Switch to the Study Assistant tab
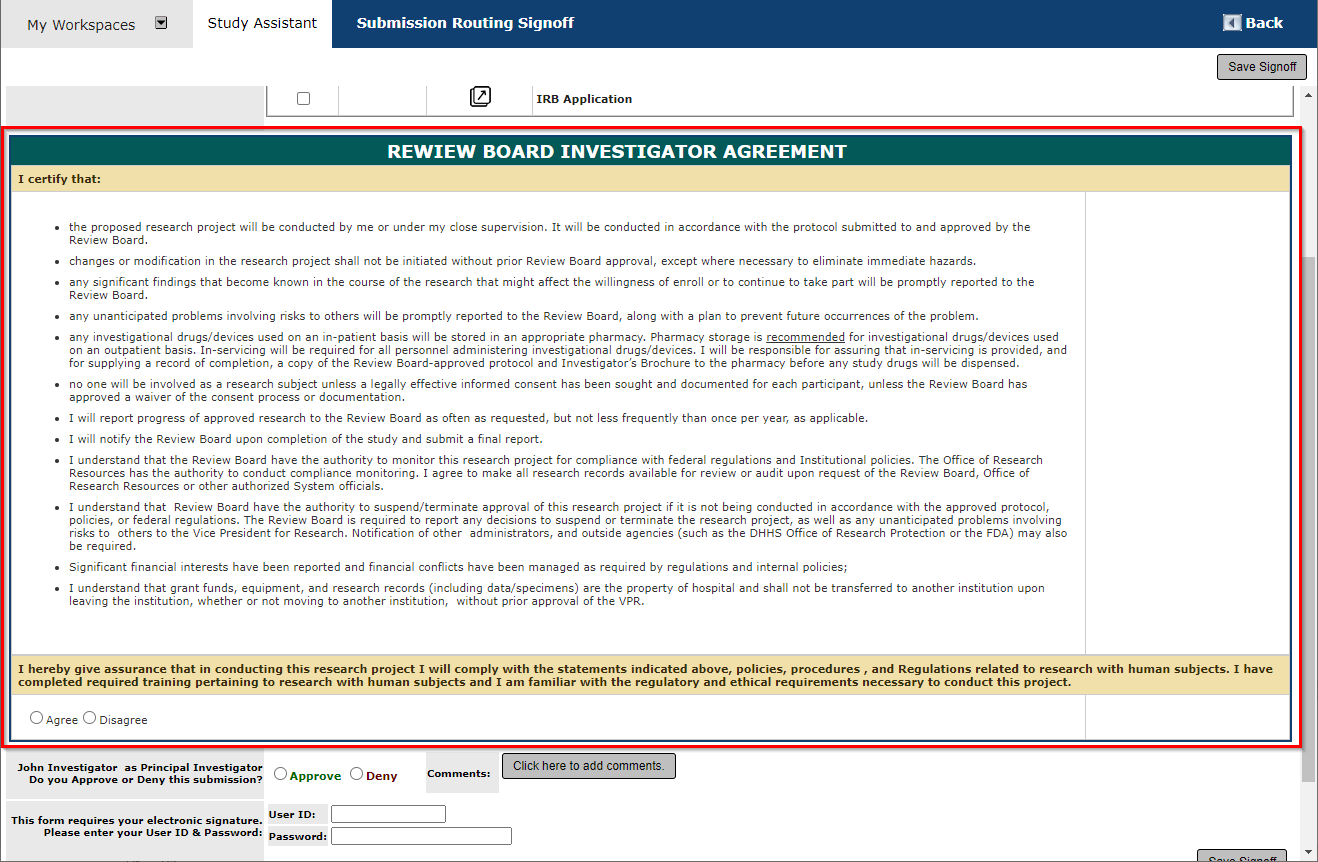The width and height of the screenshot is (1318, 862). click(262, 23)
